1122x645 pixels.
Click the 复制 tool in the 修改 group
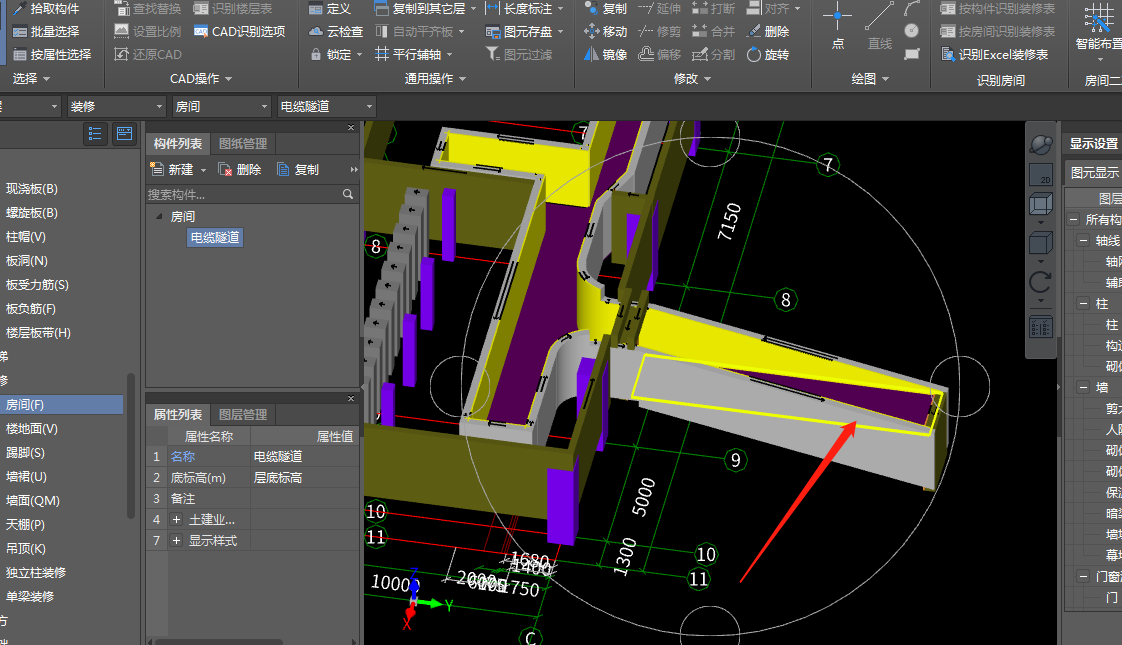tap(605, 9)
